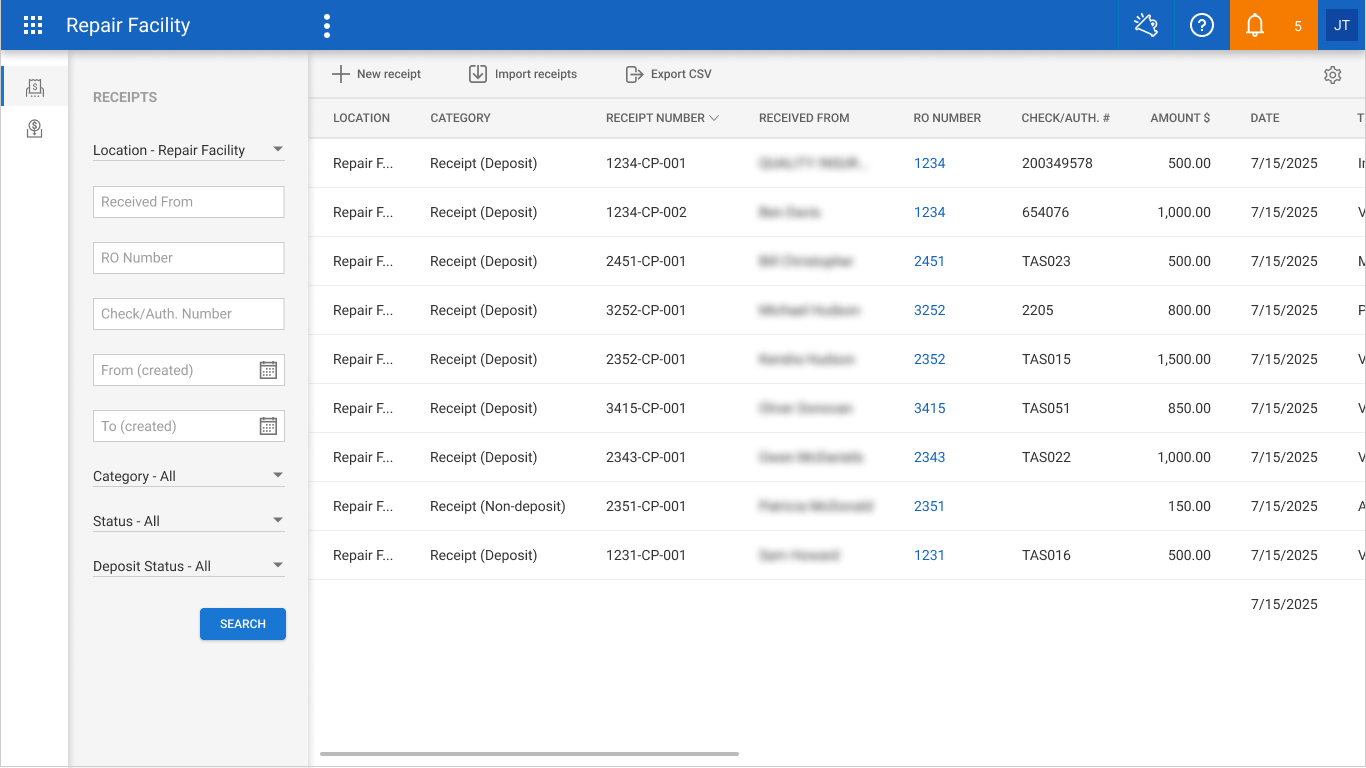Click the CATEGORY column header
Viewport: 1366px width, 768px height.
pyautogui.click(x=460, y=118)
